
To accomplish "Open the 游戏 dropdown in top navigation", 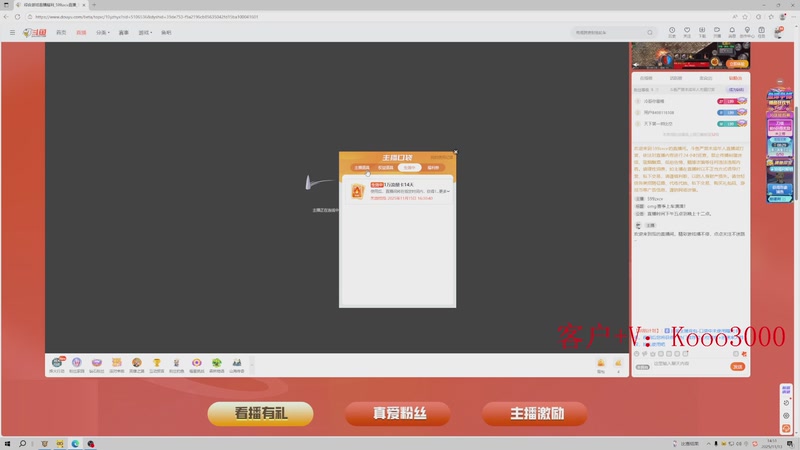I will [145, 33].
